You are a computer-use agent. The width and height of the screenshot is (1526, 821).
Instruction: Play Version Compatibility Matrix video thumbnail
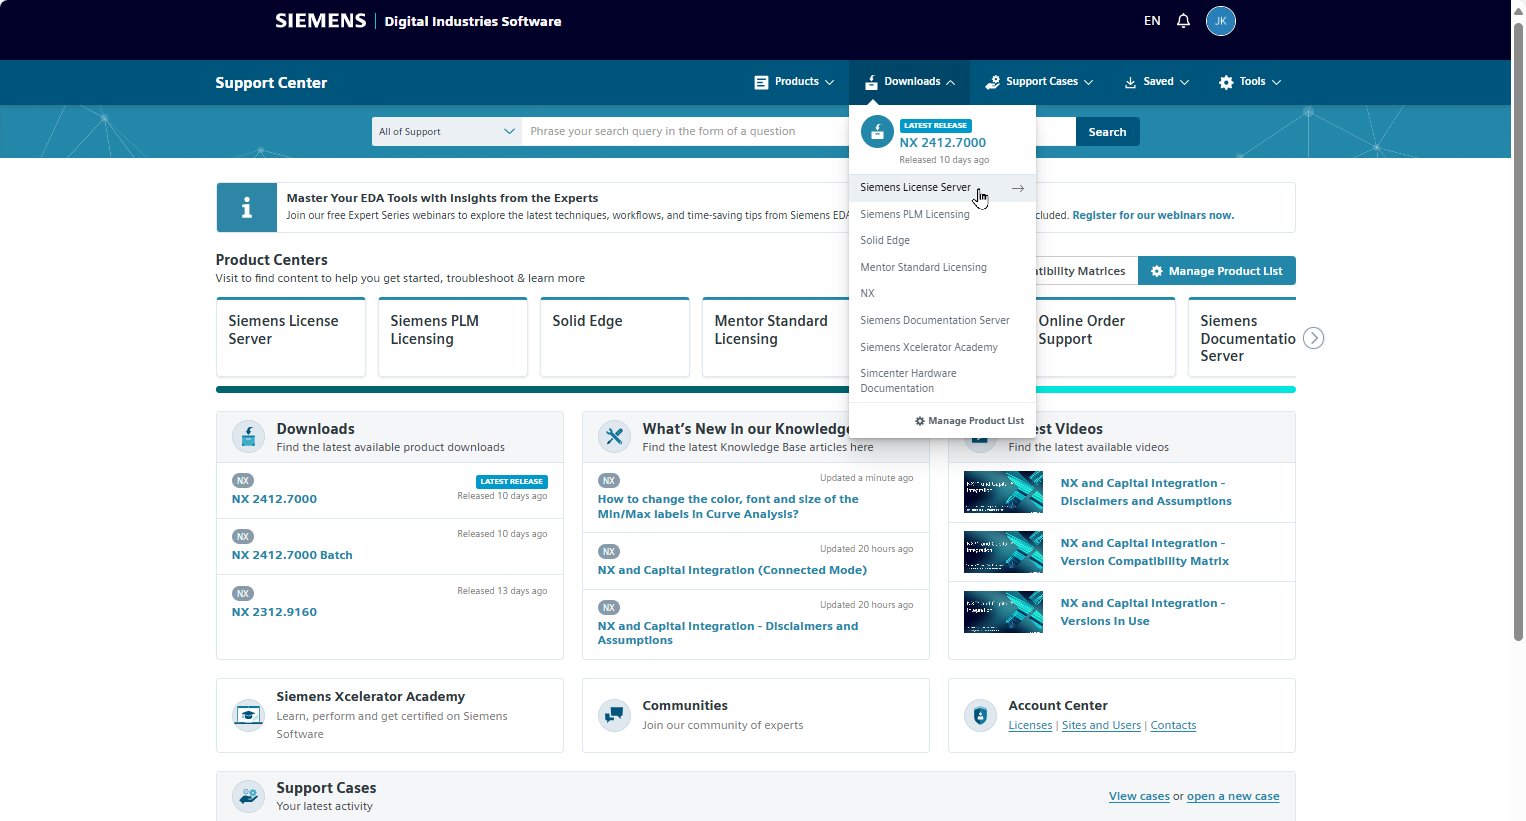click(x=1003, y=552)
